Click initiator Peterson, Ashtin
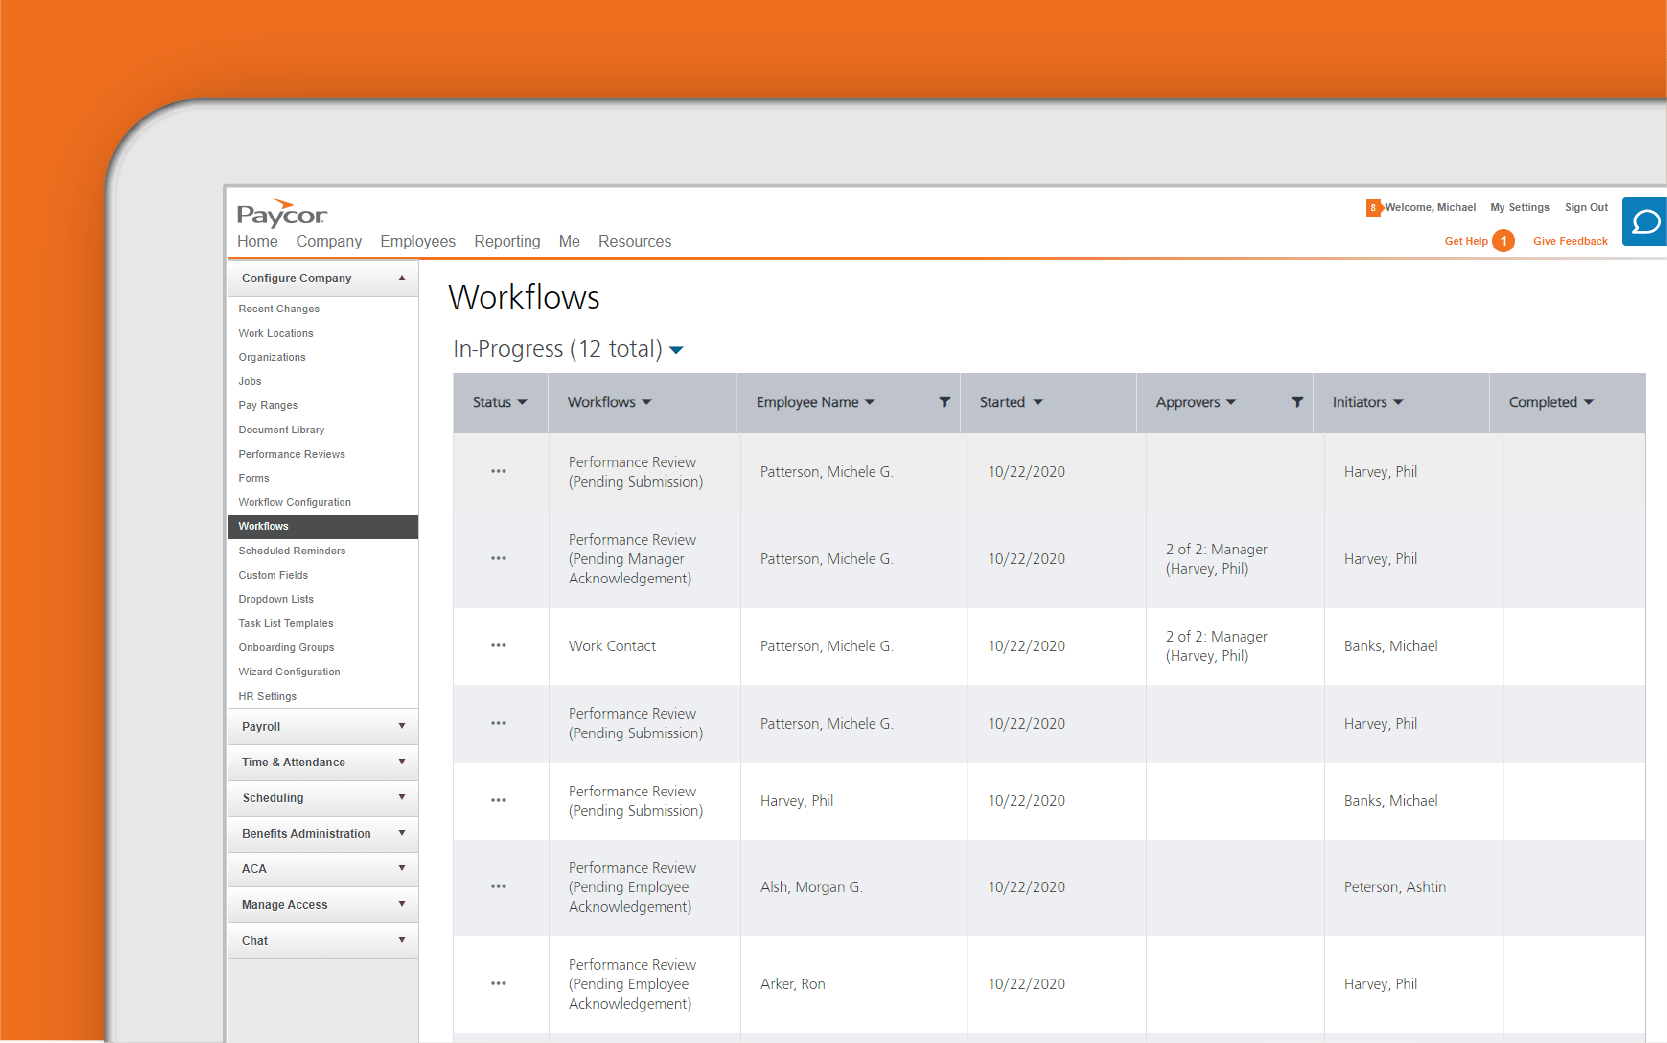Screen dimensions: 1667x1043 (x=1395, y=887)
